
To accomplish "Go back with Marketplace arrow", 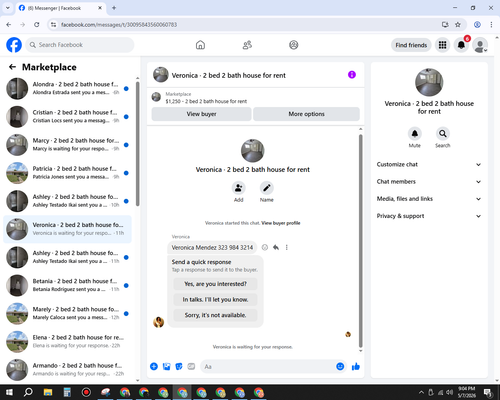I will [12, 67].
